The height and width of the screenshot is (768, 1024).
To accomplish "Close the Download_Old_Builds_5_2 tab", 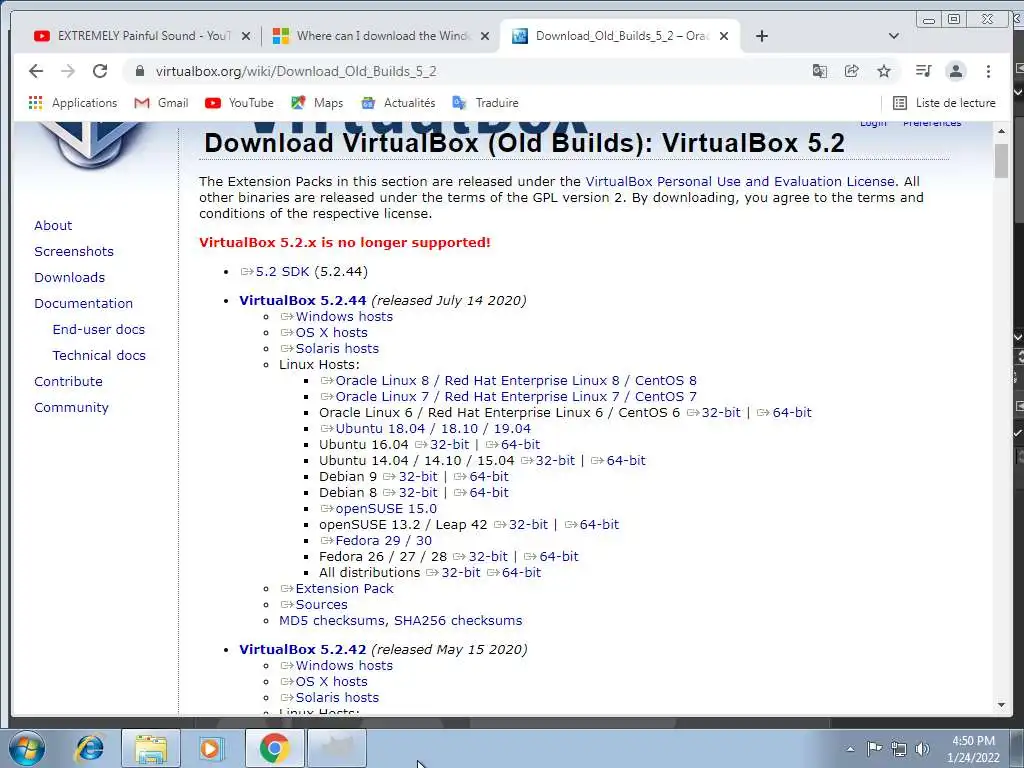I will click(x=724, y=36).
